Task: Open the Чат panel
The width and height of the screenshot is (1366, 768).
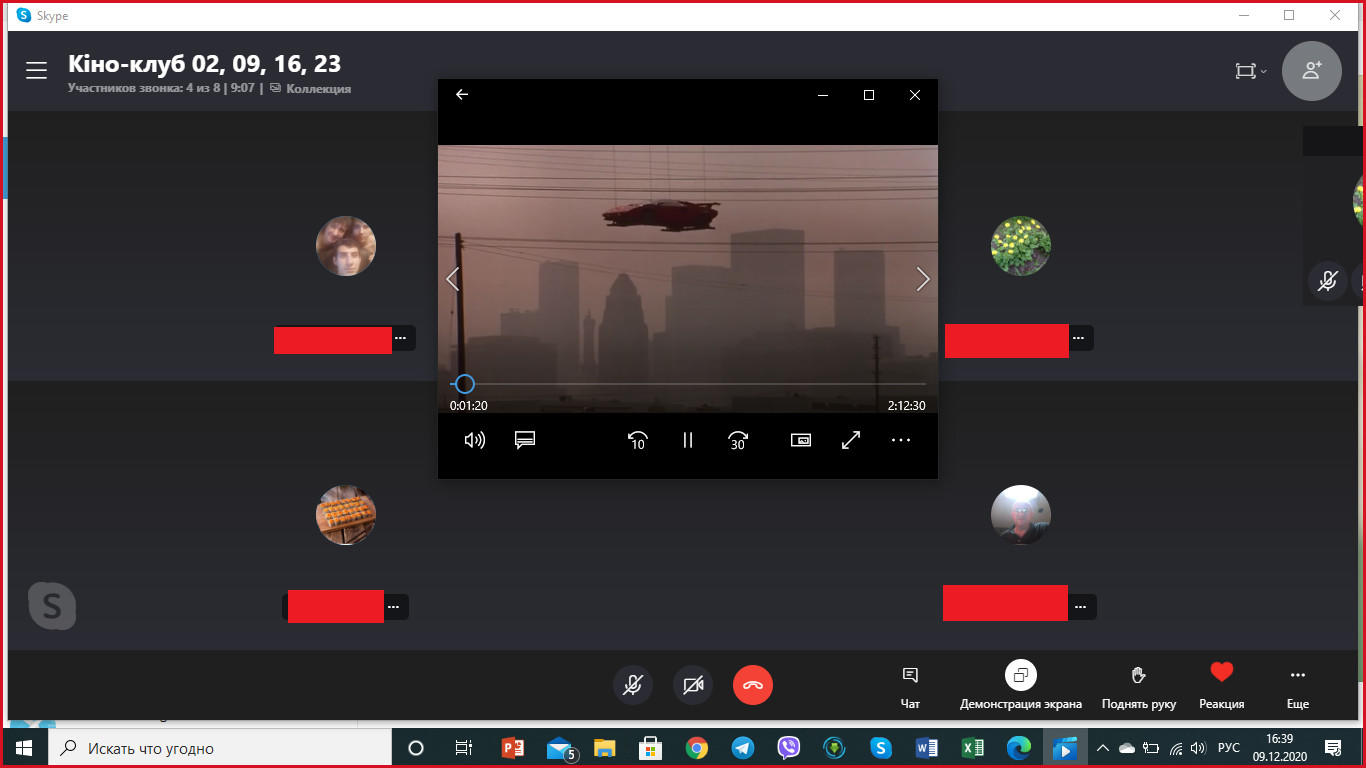Action: (x=910, y=687)
